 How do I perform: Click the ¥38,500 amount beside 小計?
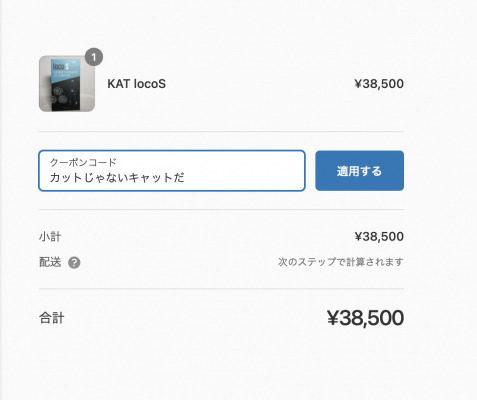pos(379,236)
